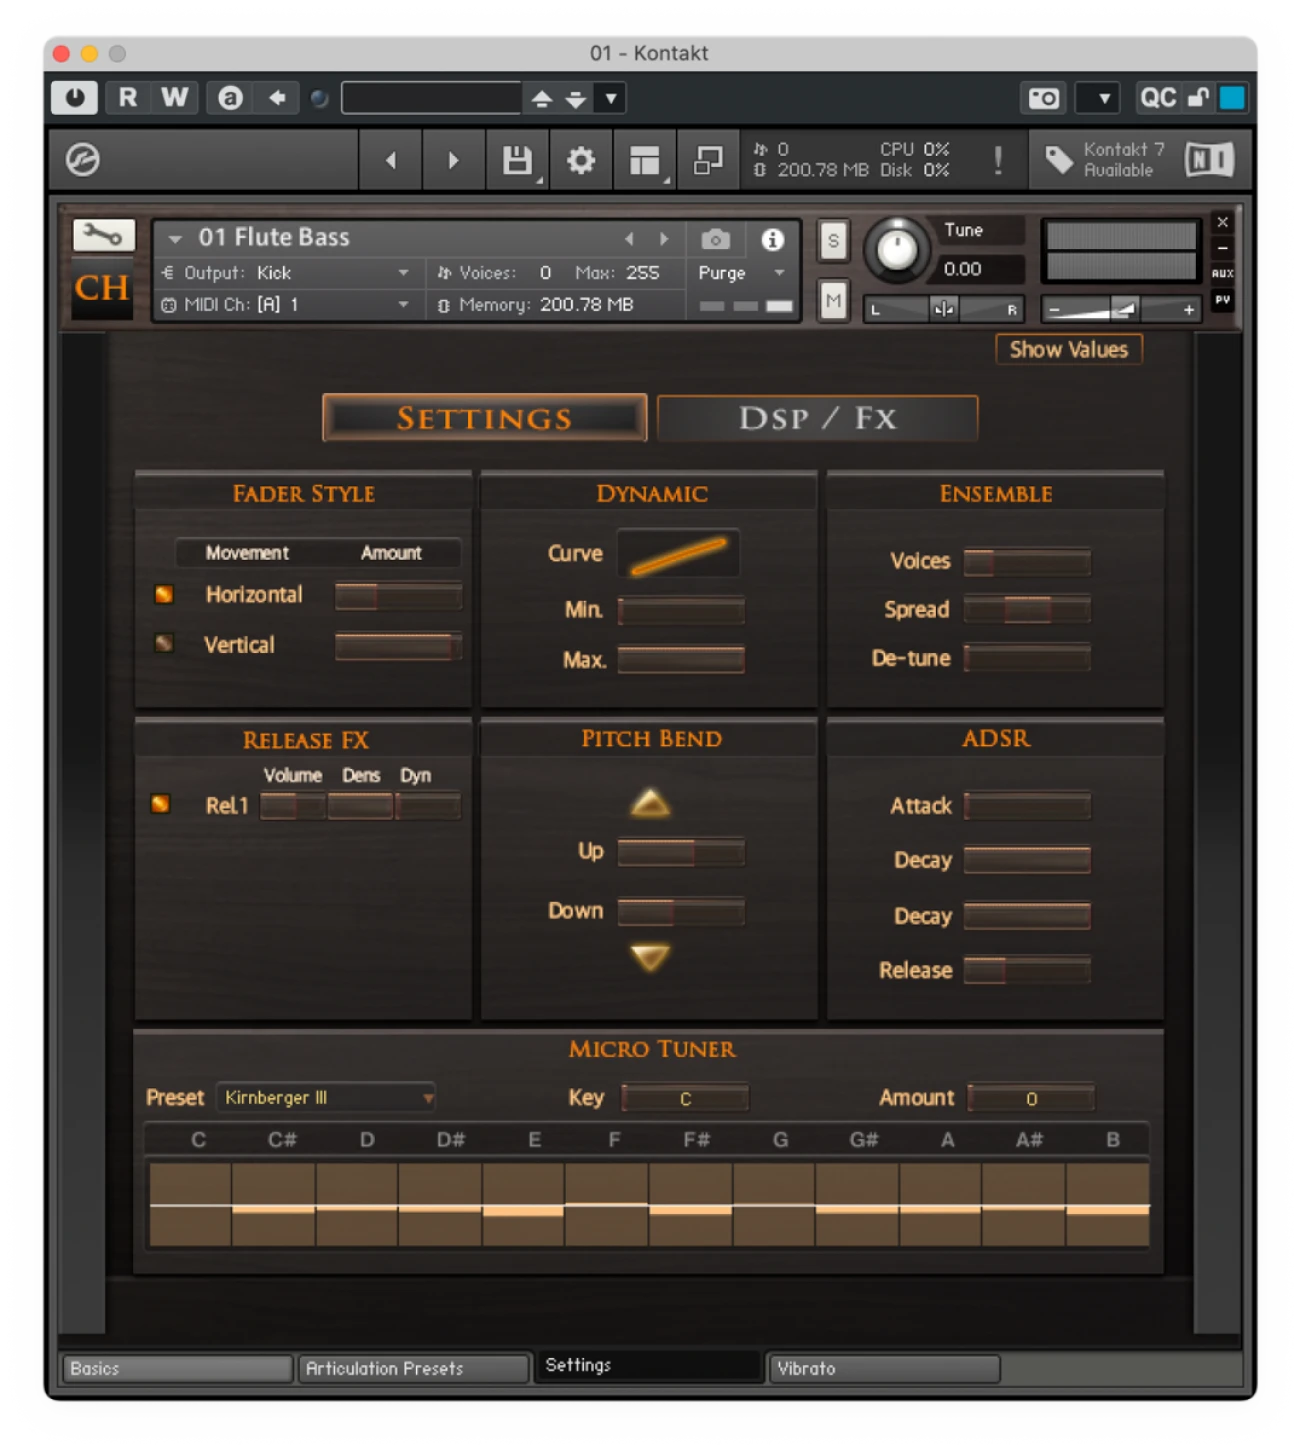This screenshot has height=1451, width=1300.
Task: Click the Show Values button
Action: (x=1068, y=350)
